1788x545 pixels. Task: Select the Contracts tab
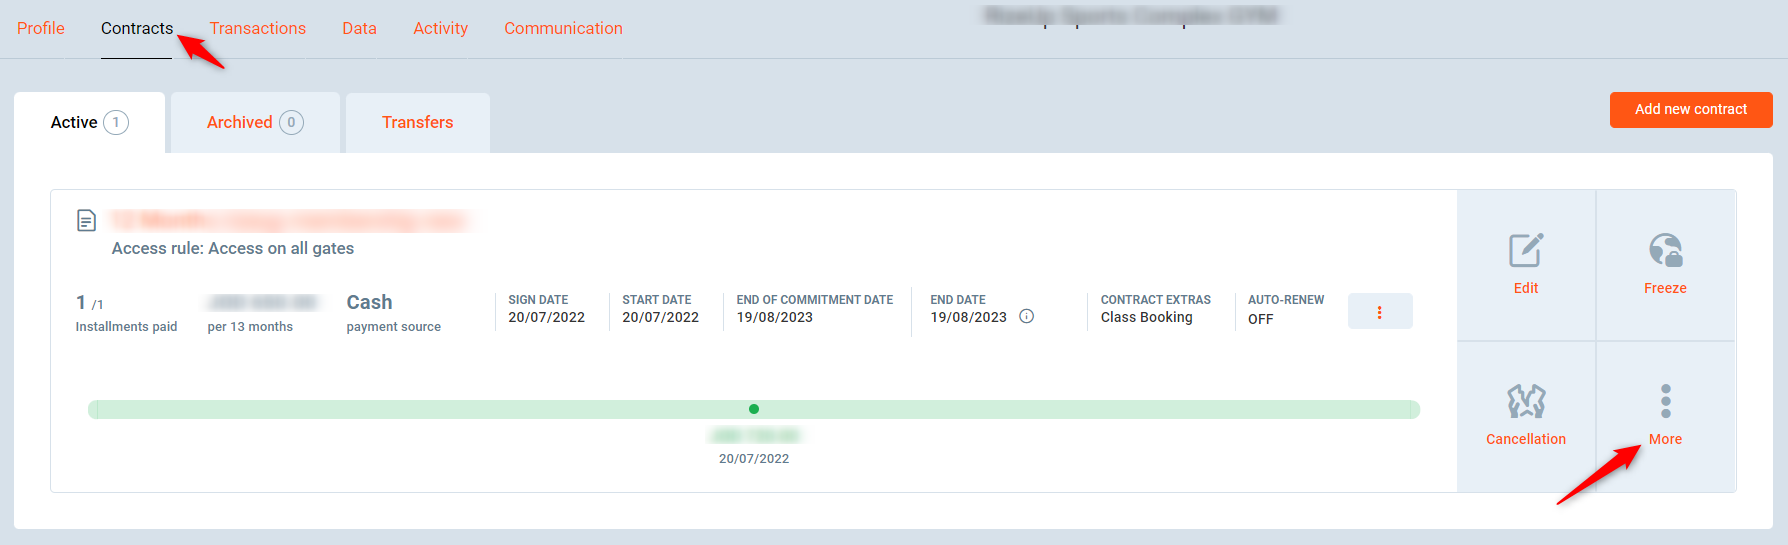coord(137,28)
